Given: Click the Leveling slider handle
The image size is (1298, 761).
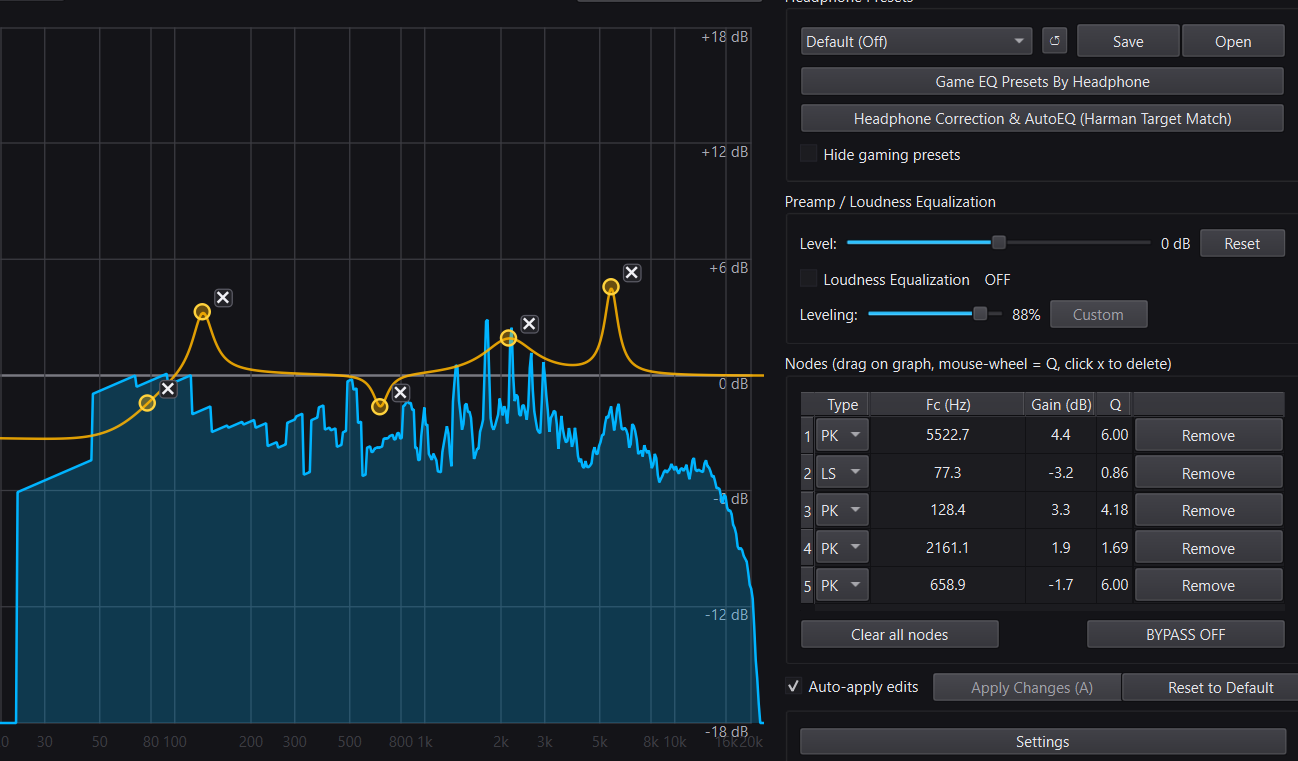Looking at the screenshot, I should tap(980, 313).
